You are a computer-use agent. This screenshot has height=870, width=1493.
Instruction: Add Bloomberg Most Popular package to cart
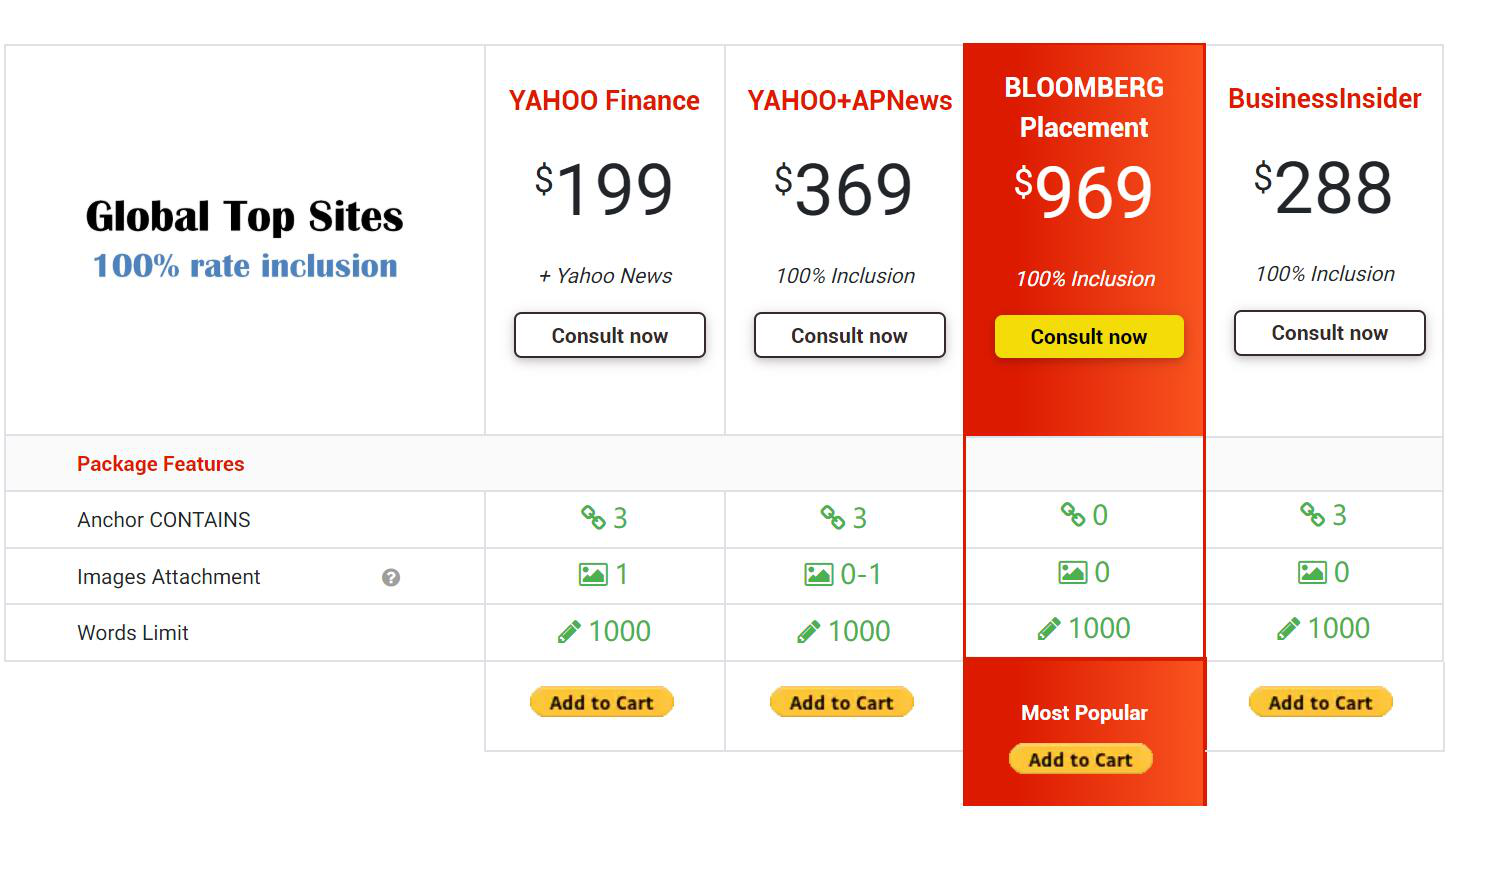pos(1081,759)
